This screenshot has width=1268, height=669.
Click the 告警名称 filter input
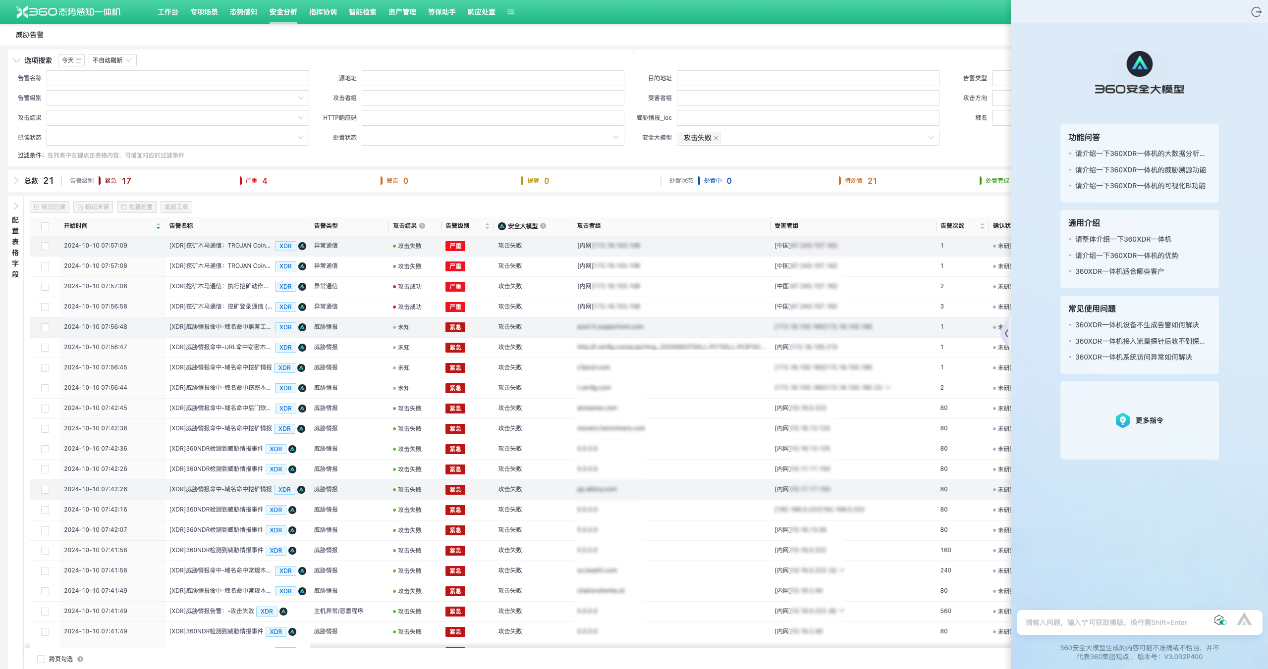pos(177,78)
